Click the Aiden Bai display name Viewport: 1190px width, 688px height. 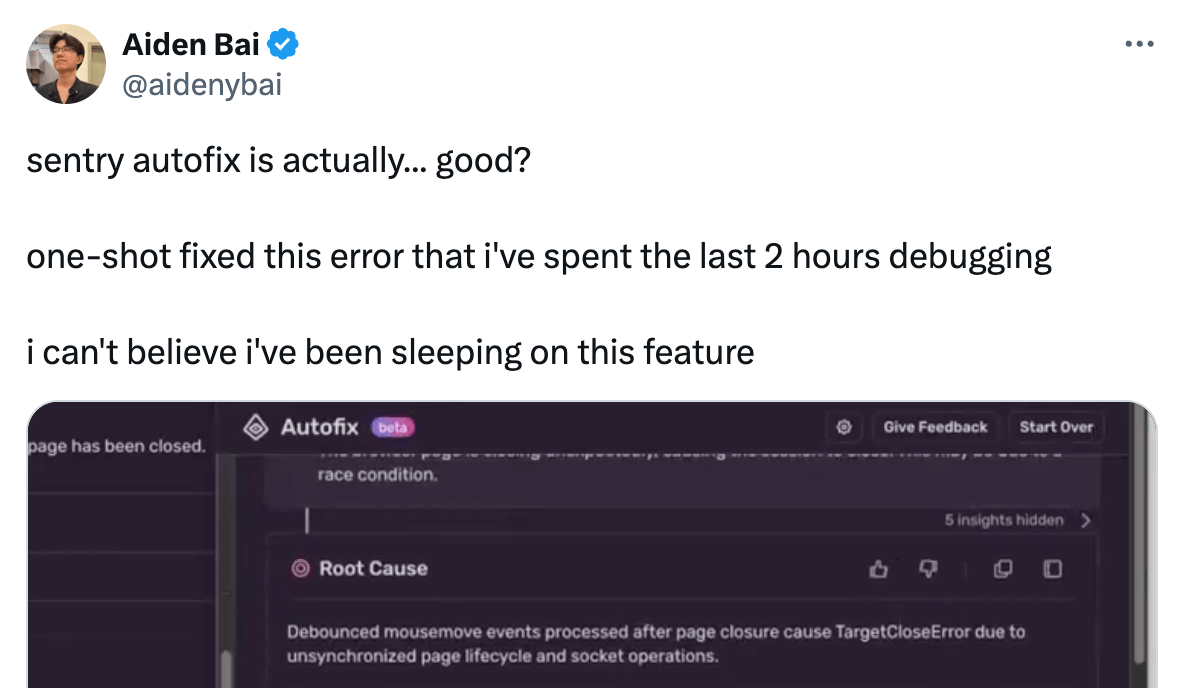(188, 44)
